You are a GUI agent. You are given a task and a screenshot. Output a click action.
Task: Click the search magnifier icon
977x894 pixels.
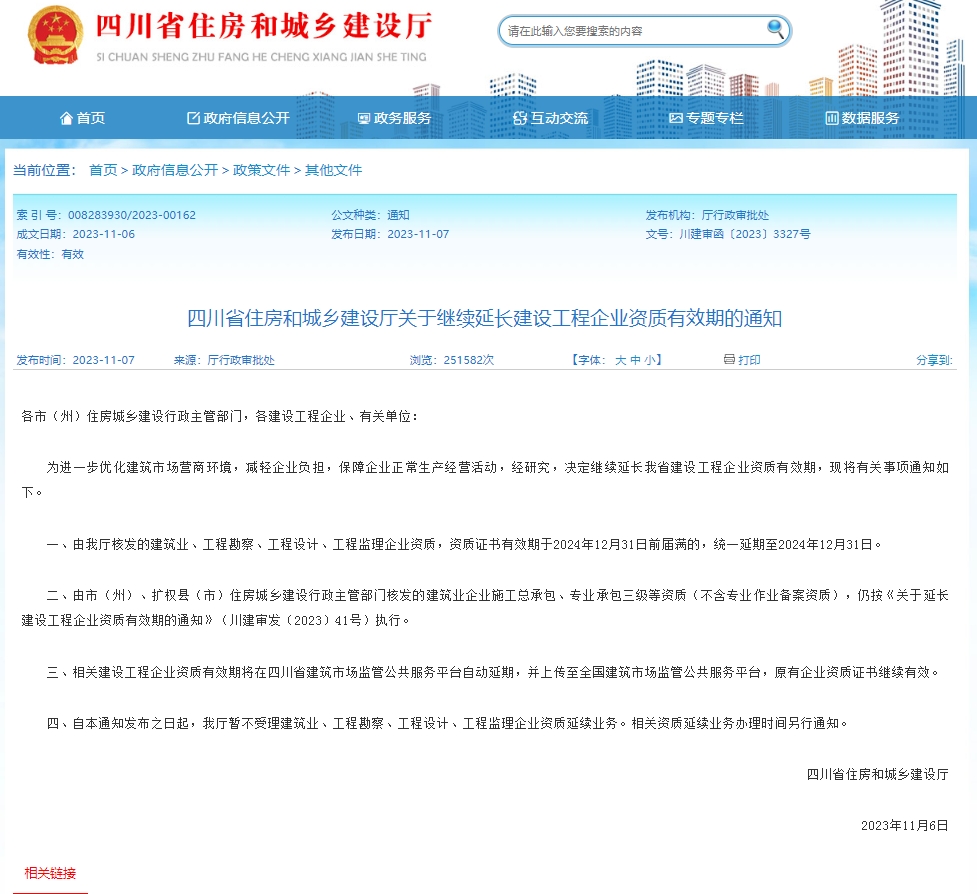click(775, 29)
